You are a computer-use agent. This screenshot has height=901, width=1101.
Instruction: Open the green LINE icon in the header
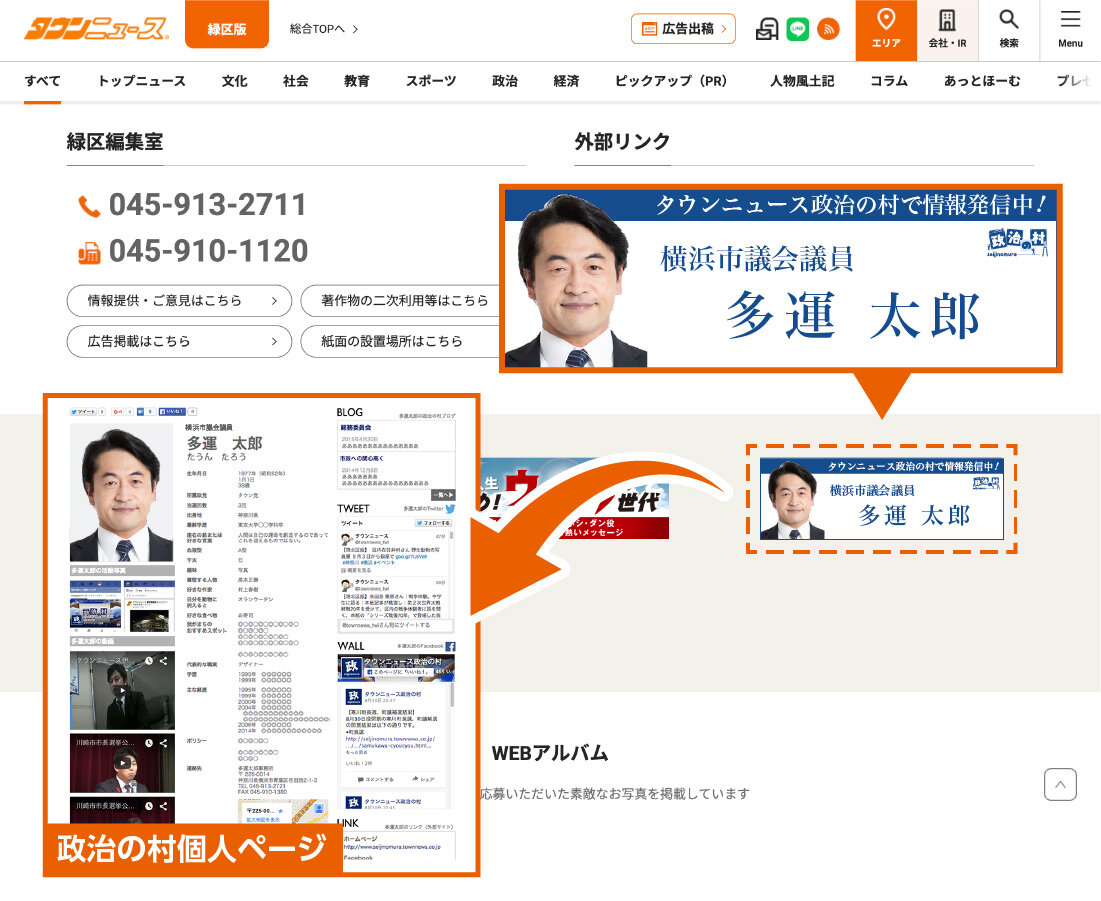click(x=796, y=29)
